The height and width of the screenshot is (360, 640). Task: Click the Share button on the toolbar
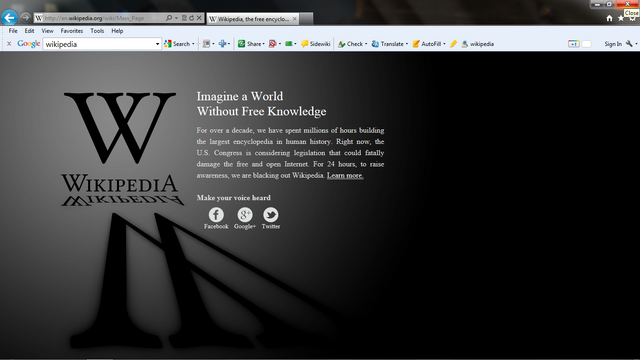tap(249, 44)
